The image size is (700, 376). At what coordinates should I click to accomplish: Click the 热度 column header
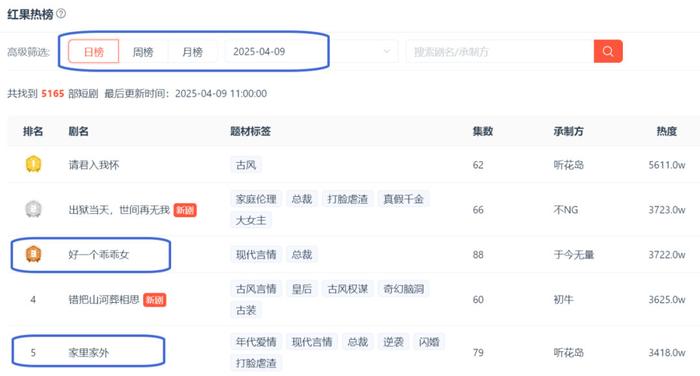[667, 131]
